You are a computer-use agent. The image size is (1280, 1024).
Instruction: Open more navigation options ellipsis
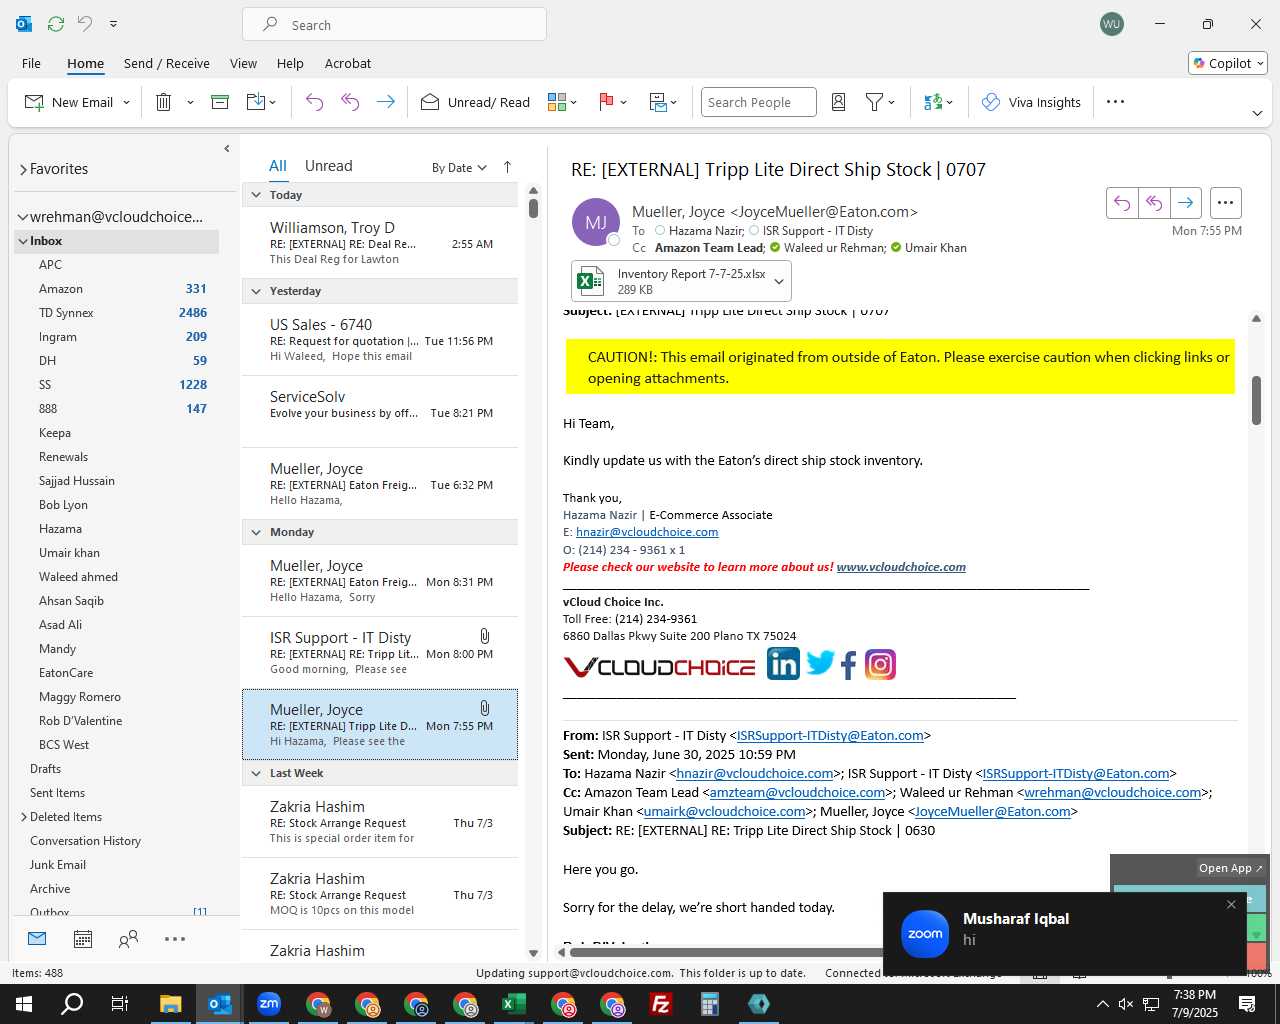(175, 939)
